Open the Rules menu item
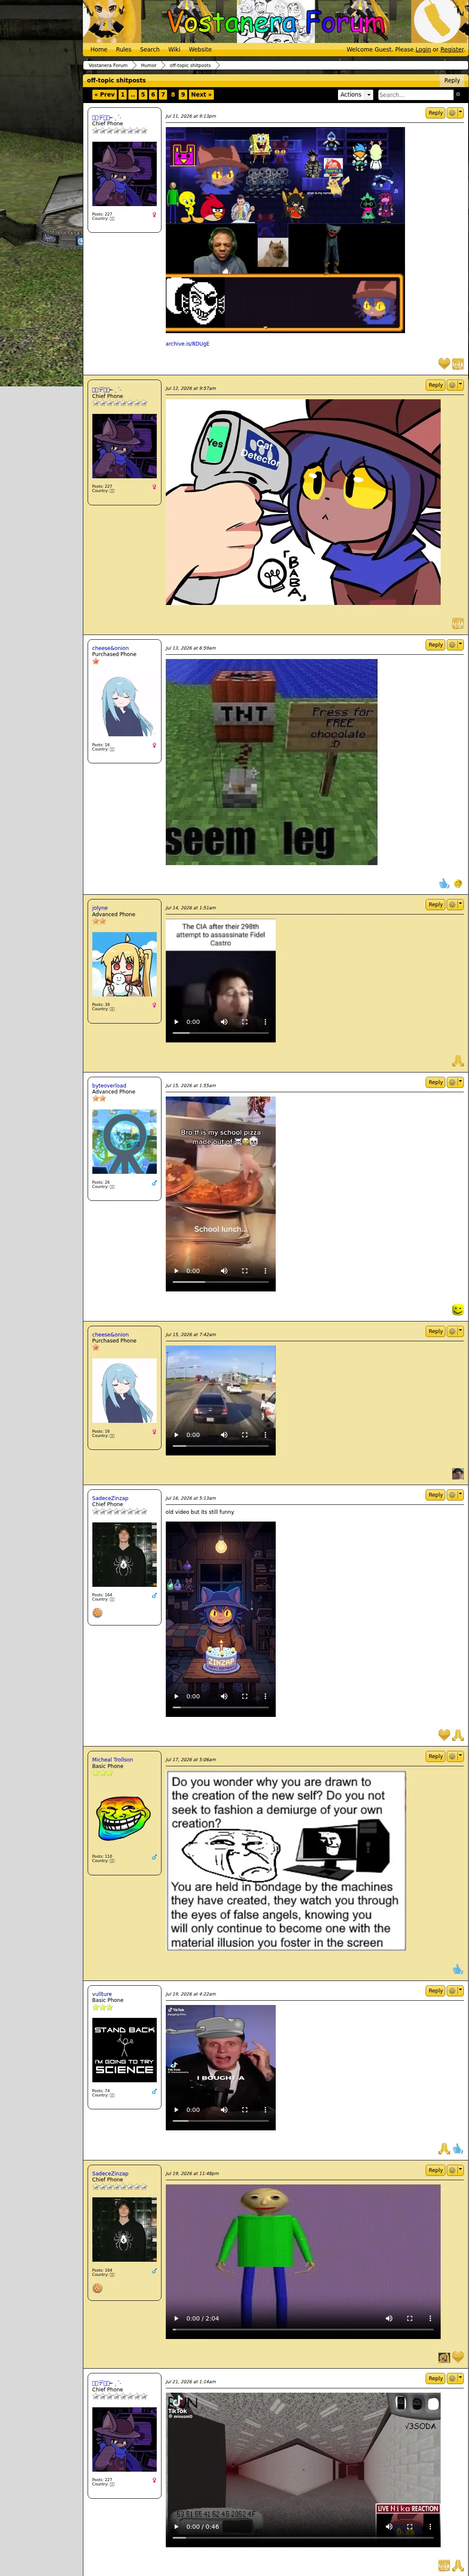Viewport: 469px width, 2576px height. point(123,49)
